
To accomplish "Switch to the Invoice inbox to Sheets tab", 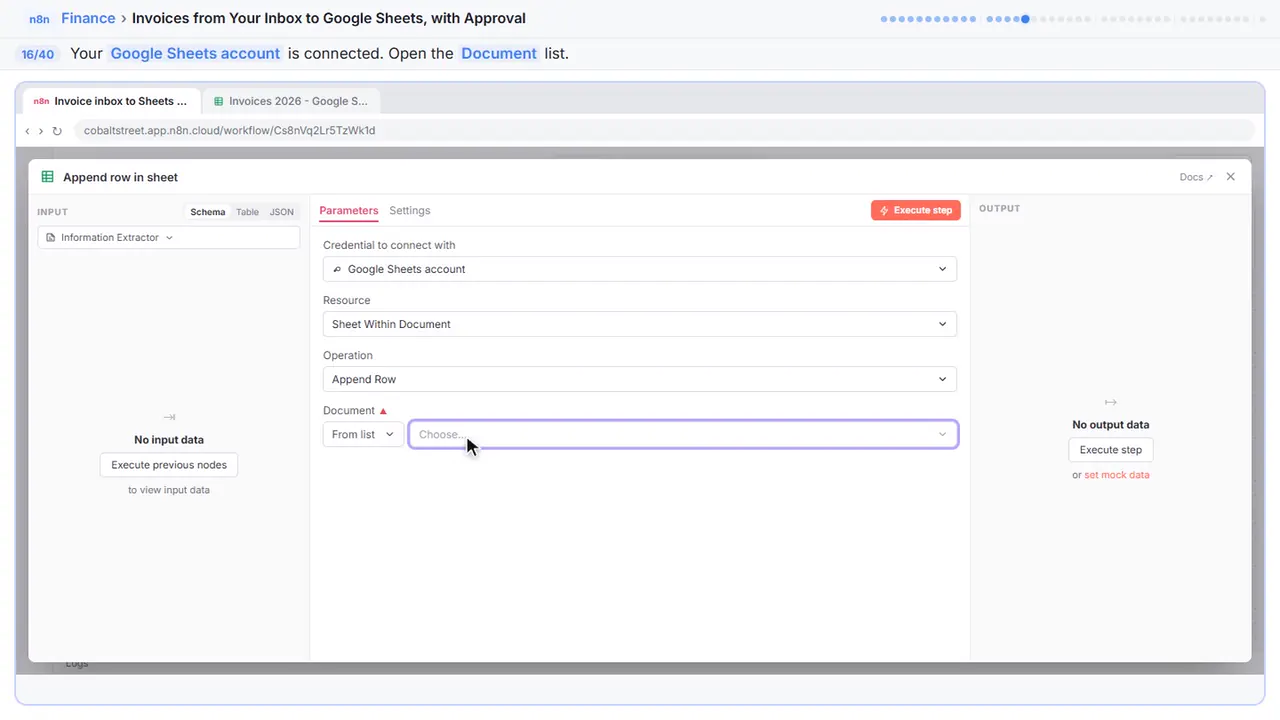I will [110, 101].
